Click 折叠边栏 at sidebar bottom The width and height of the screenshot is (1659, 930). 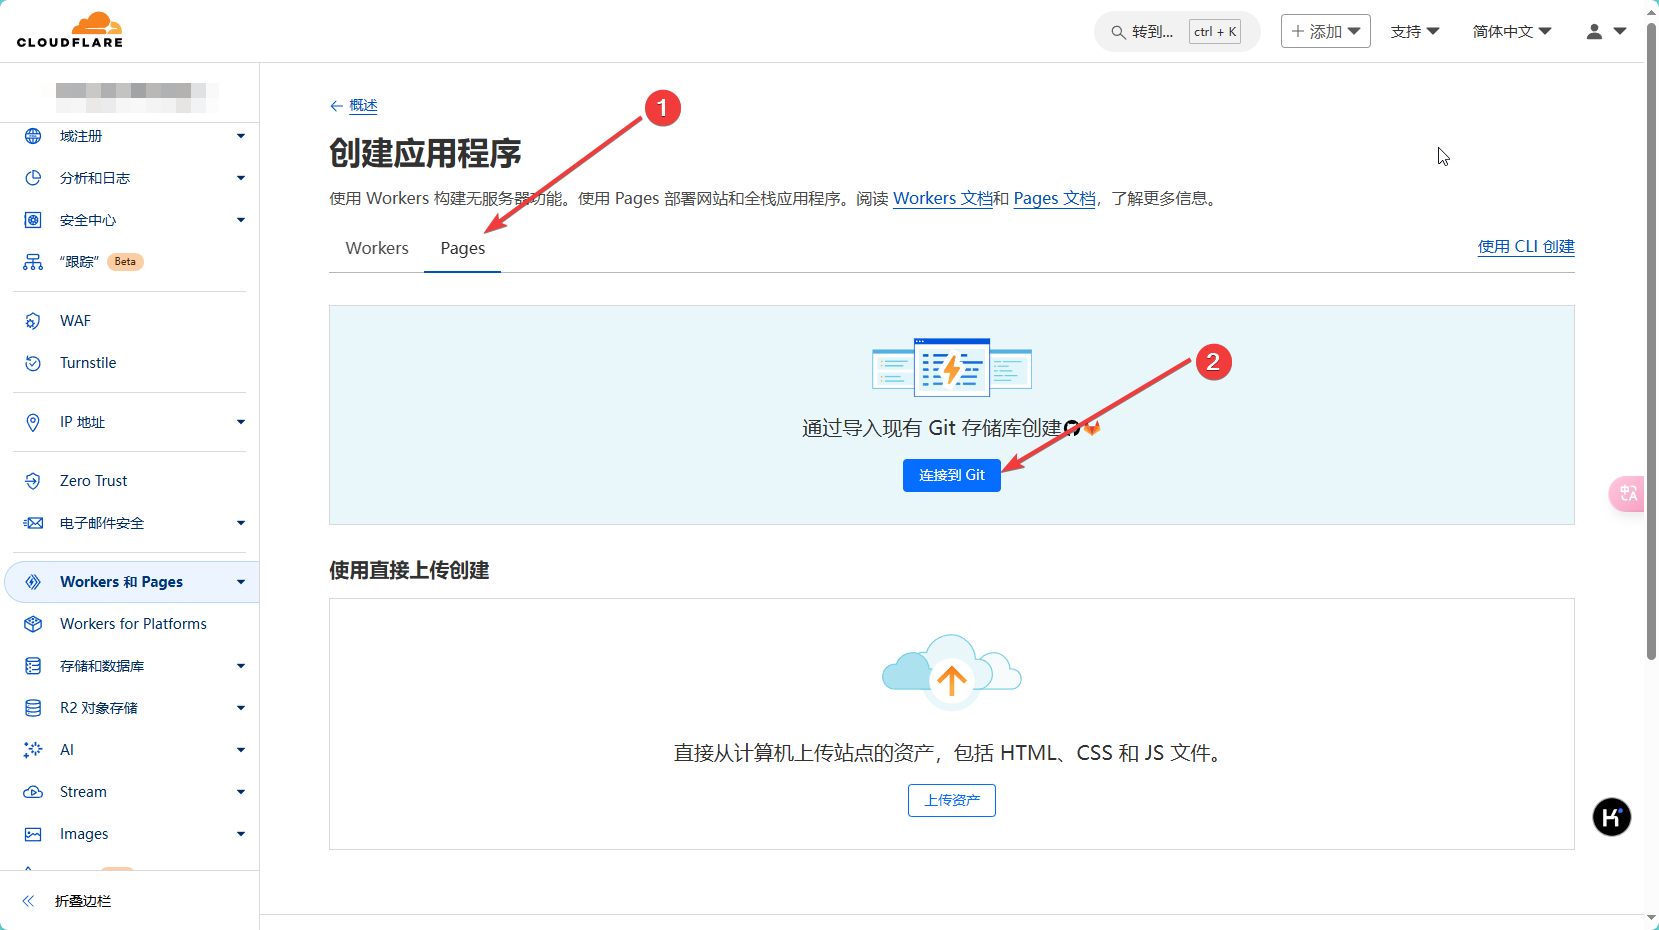pos(83,901)
